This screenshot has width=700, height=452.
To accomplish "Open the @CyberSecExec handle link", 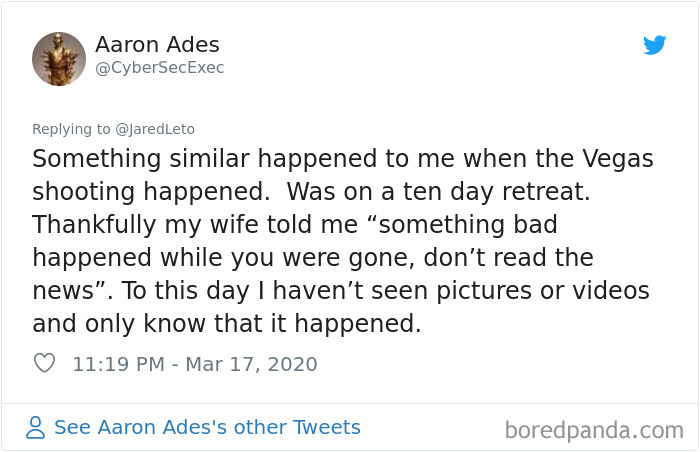I will [159, 68].
